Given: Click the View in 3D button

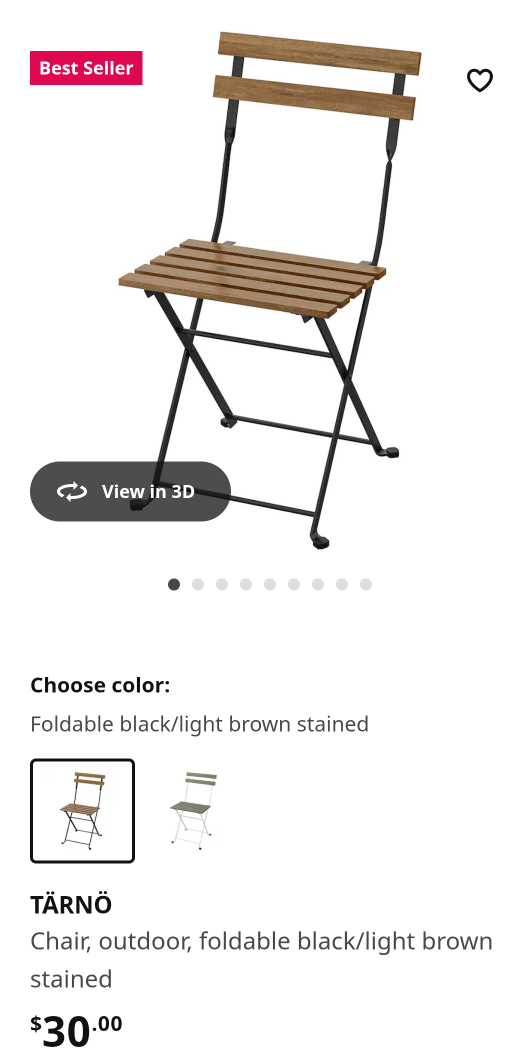Looking at the screenshot, I should pyautogui.click(x=130, y=492).
